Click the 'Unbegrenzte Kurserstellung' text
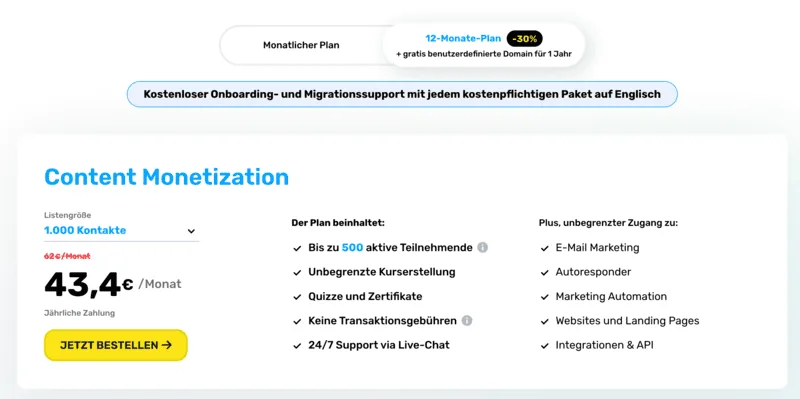 pos(382,272)
